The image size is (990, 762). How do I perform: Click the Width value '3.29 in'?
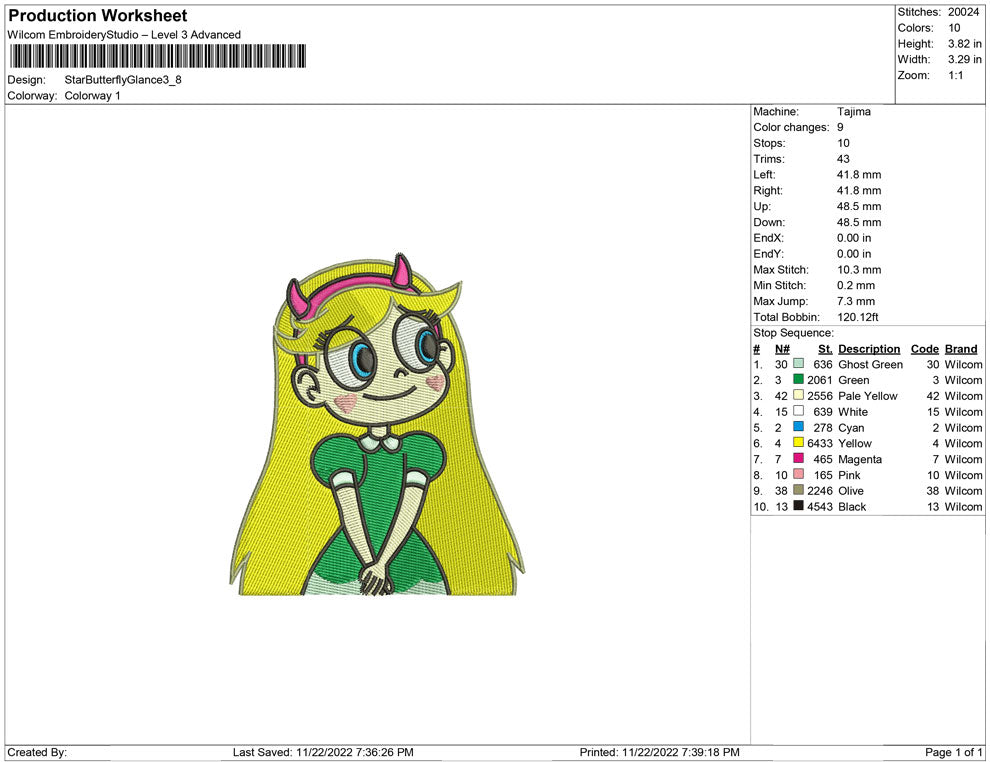pos(965,59)
